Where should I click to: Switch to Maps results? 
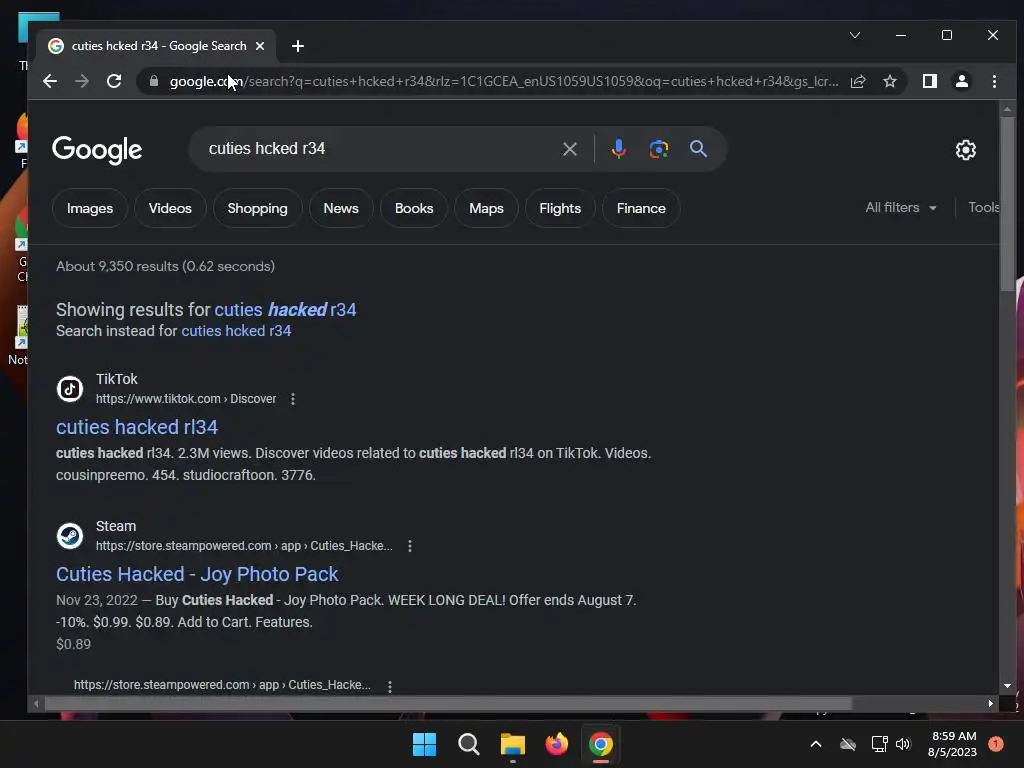point(486,208)
